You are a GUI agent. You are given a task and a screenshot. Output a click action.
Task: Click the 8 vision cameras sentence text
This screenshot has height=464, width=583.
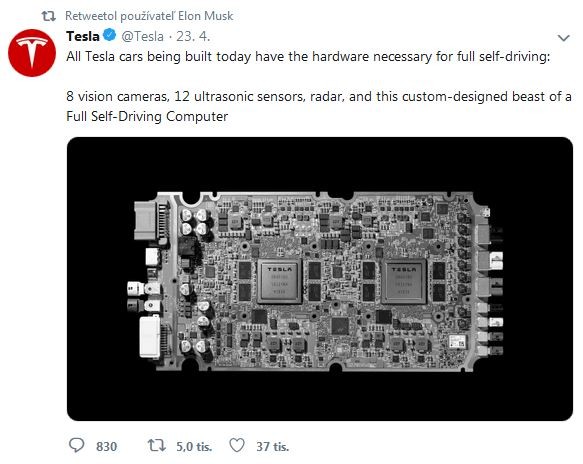pos(319,106)
